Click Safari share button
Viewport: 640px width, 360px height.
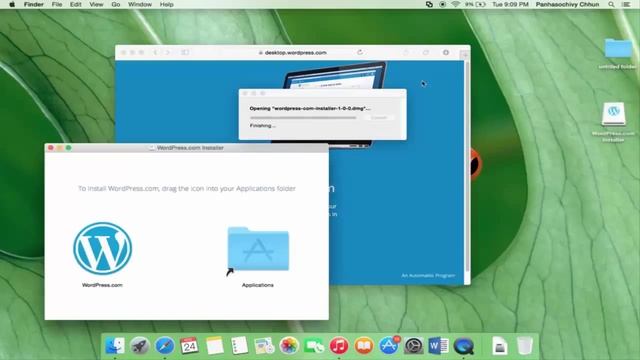[406, 53]
